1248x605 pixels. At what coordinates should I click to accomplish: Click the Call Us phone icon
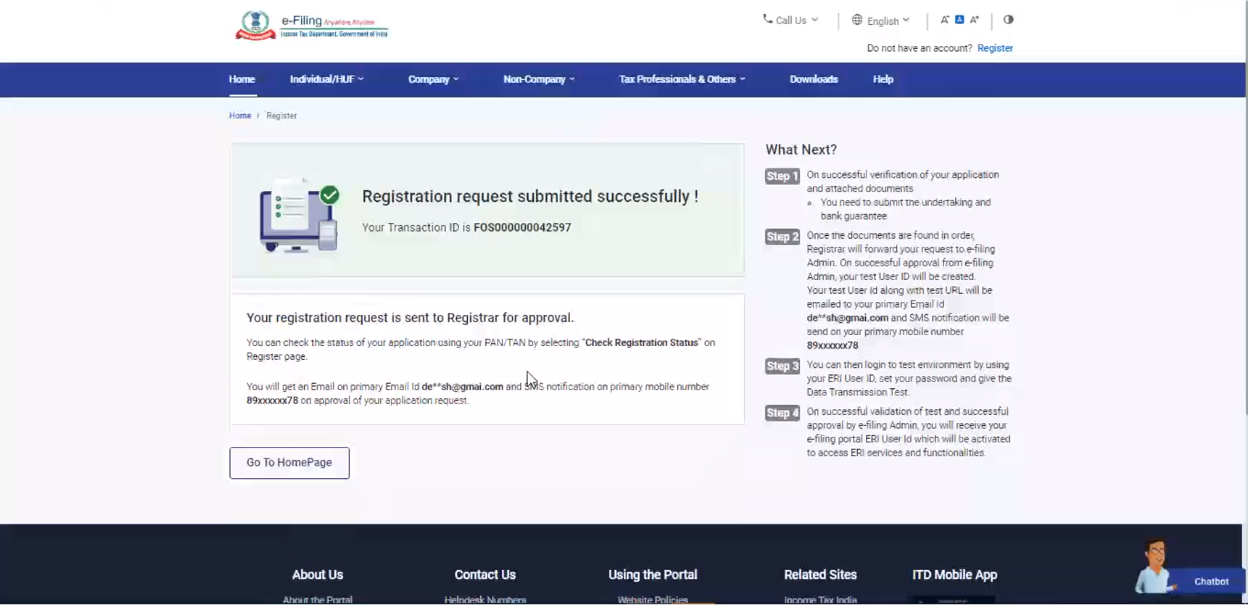click(x=767, y=19)
